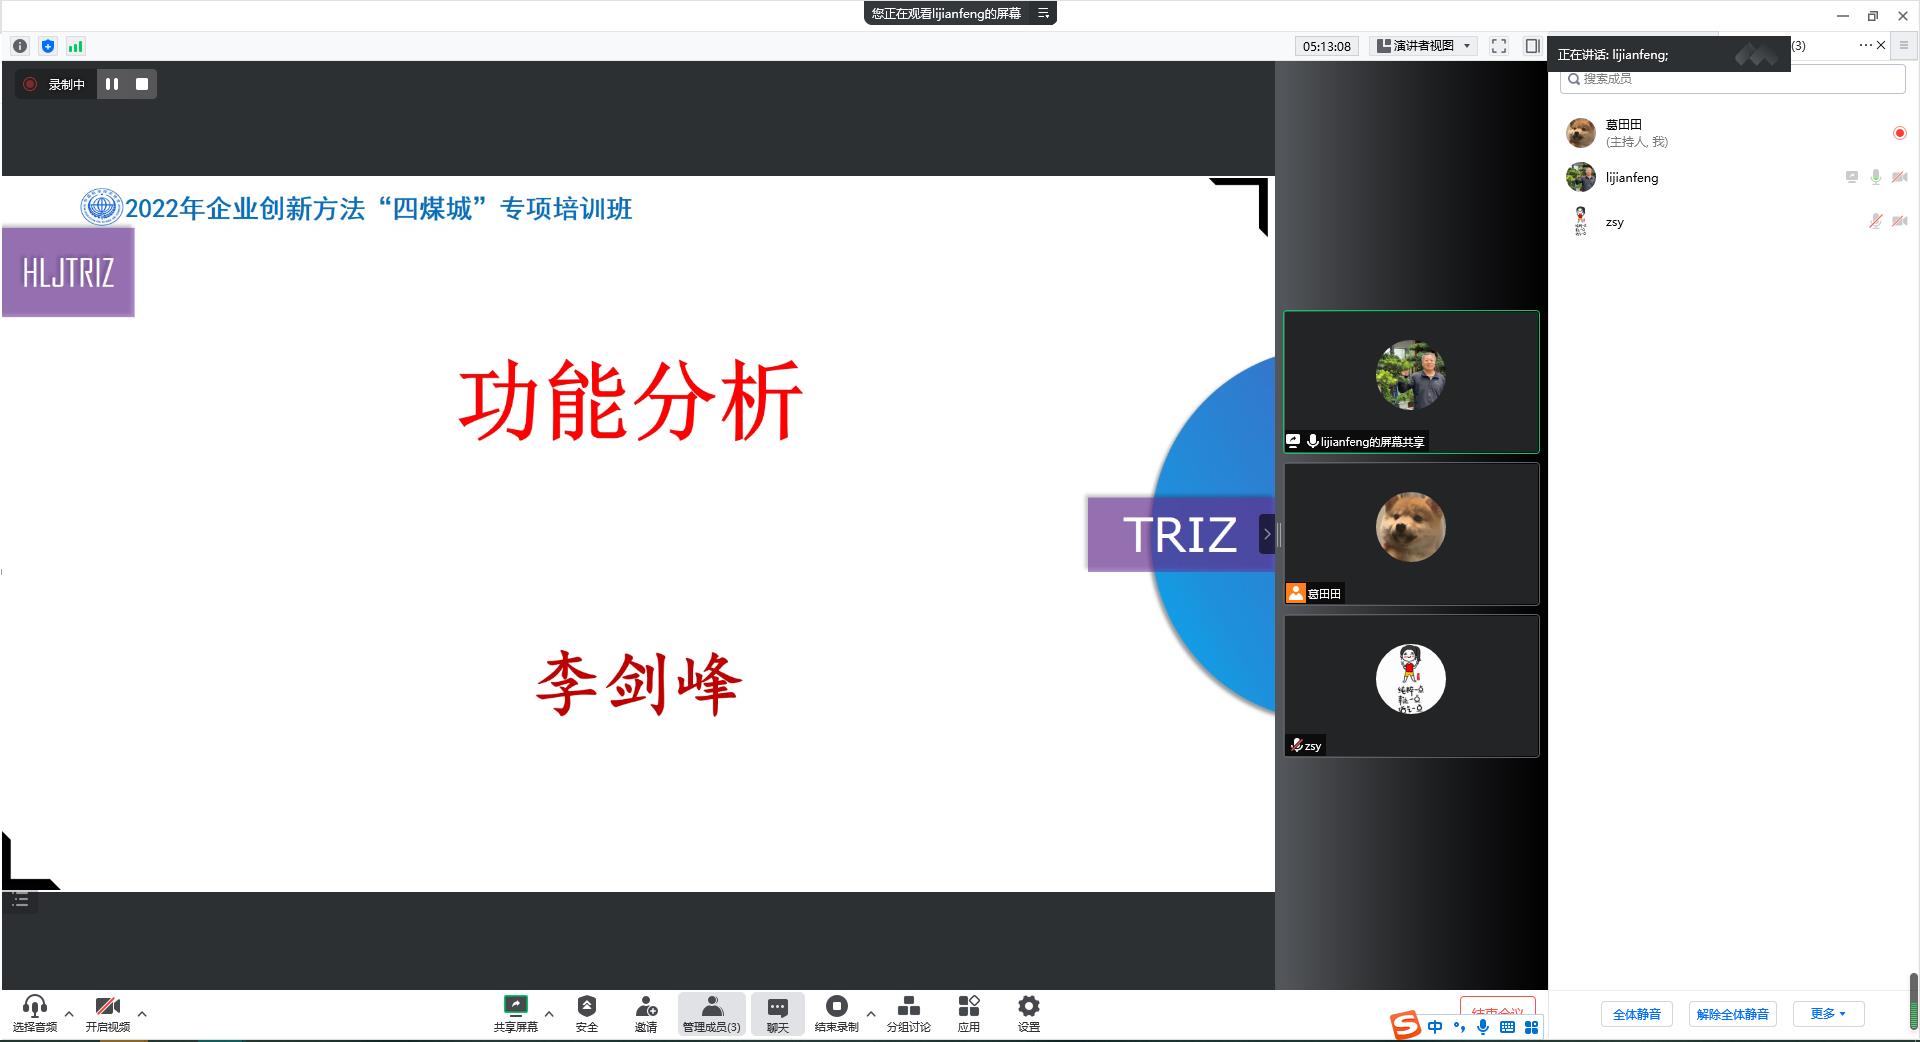Open the 设置 settings gear
Image resolution: width=1920 pixels, height=1042 pixels.
(x=1028, y=1006)
